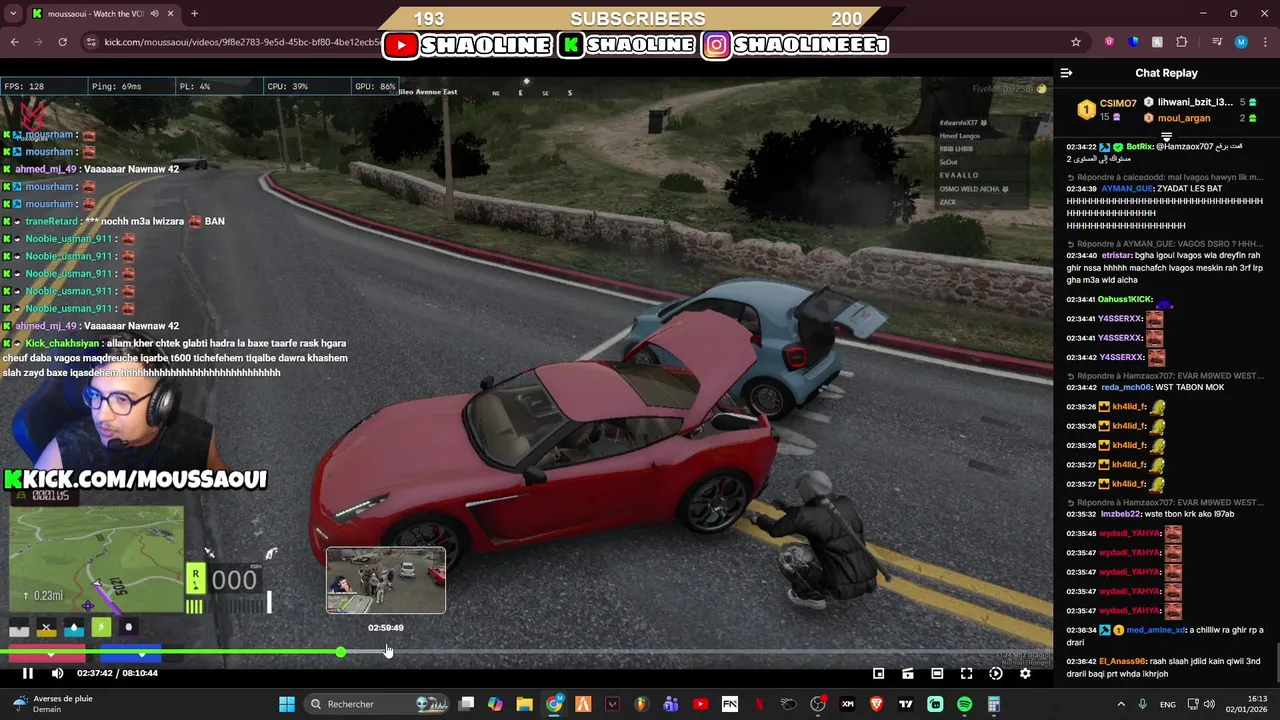Click the microphone tray icon

tap(1142, 704)
